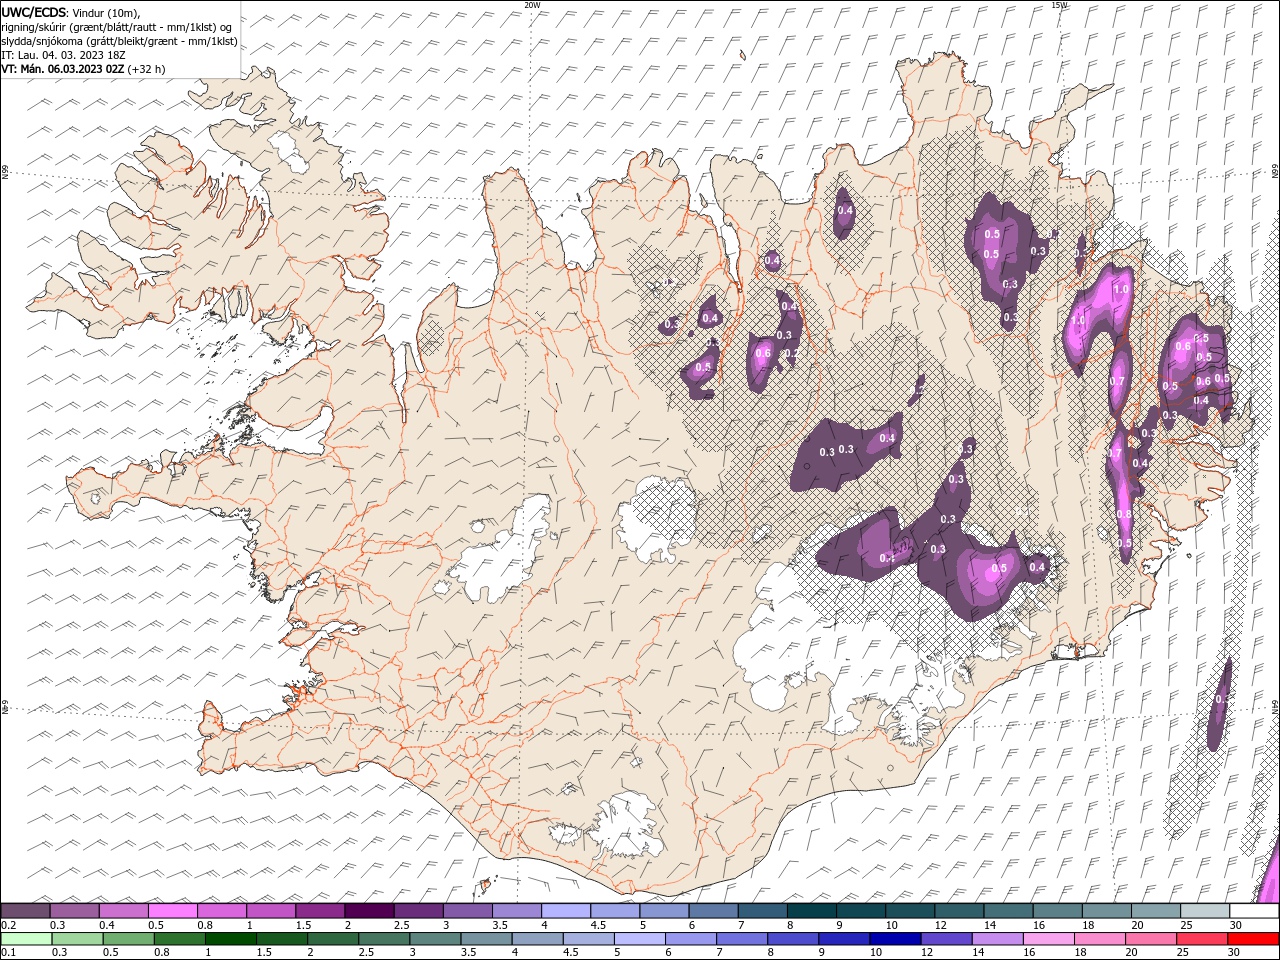Image resolution: width=1280 pixels, height=960 pixels.
Task: Click the 15W longitude label
Action: (1059, 5)
